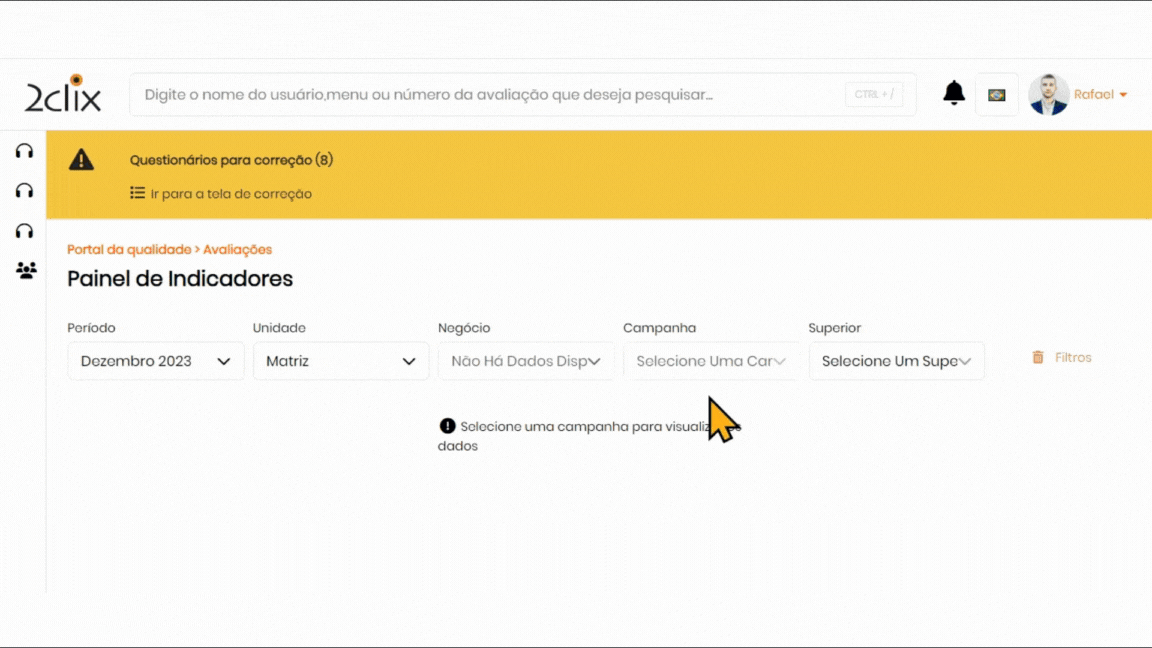Click Rafael's profile avatar

tap(1048, 95)
